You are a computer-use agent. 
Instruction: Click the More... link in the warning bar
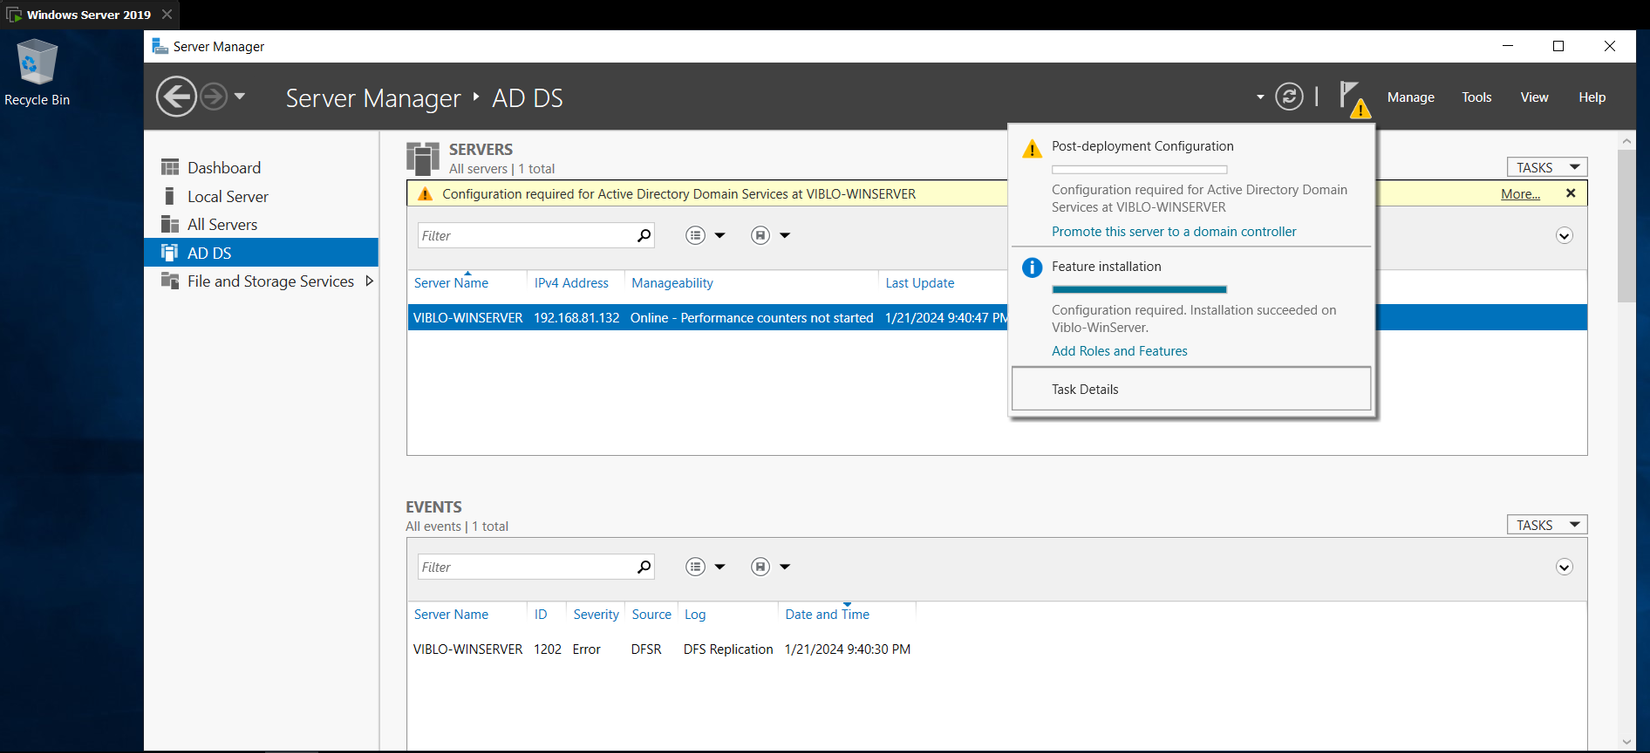[x=1520, y=194]
